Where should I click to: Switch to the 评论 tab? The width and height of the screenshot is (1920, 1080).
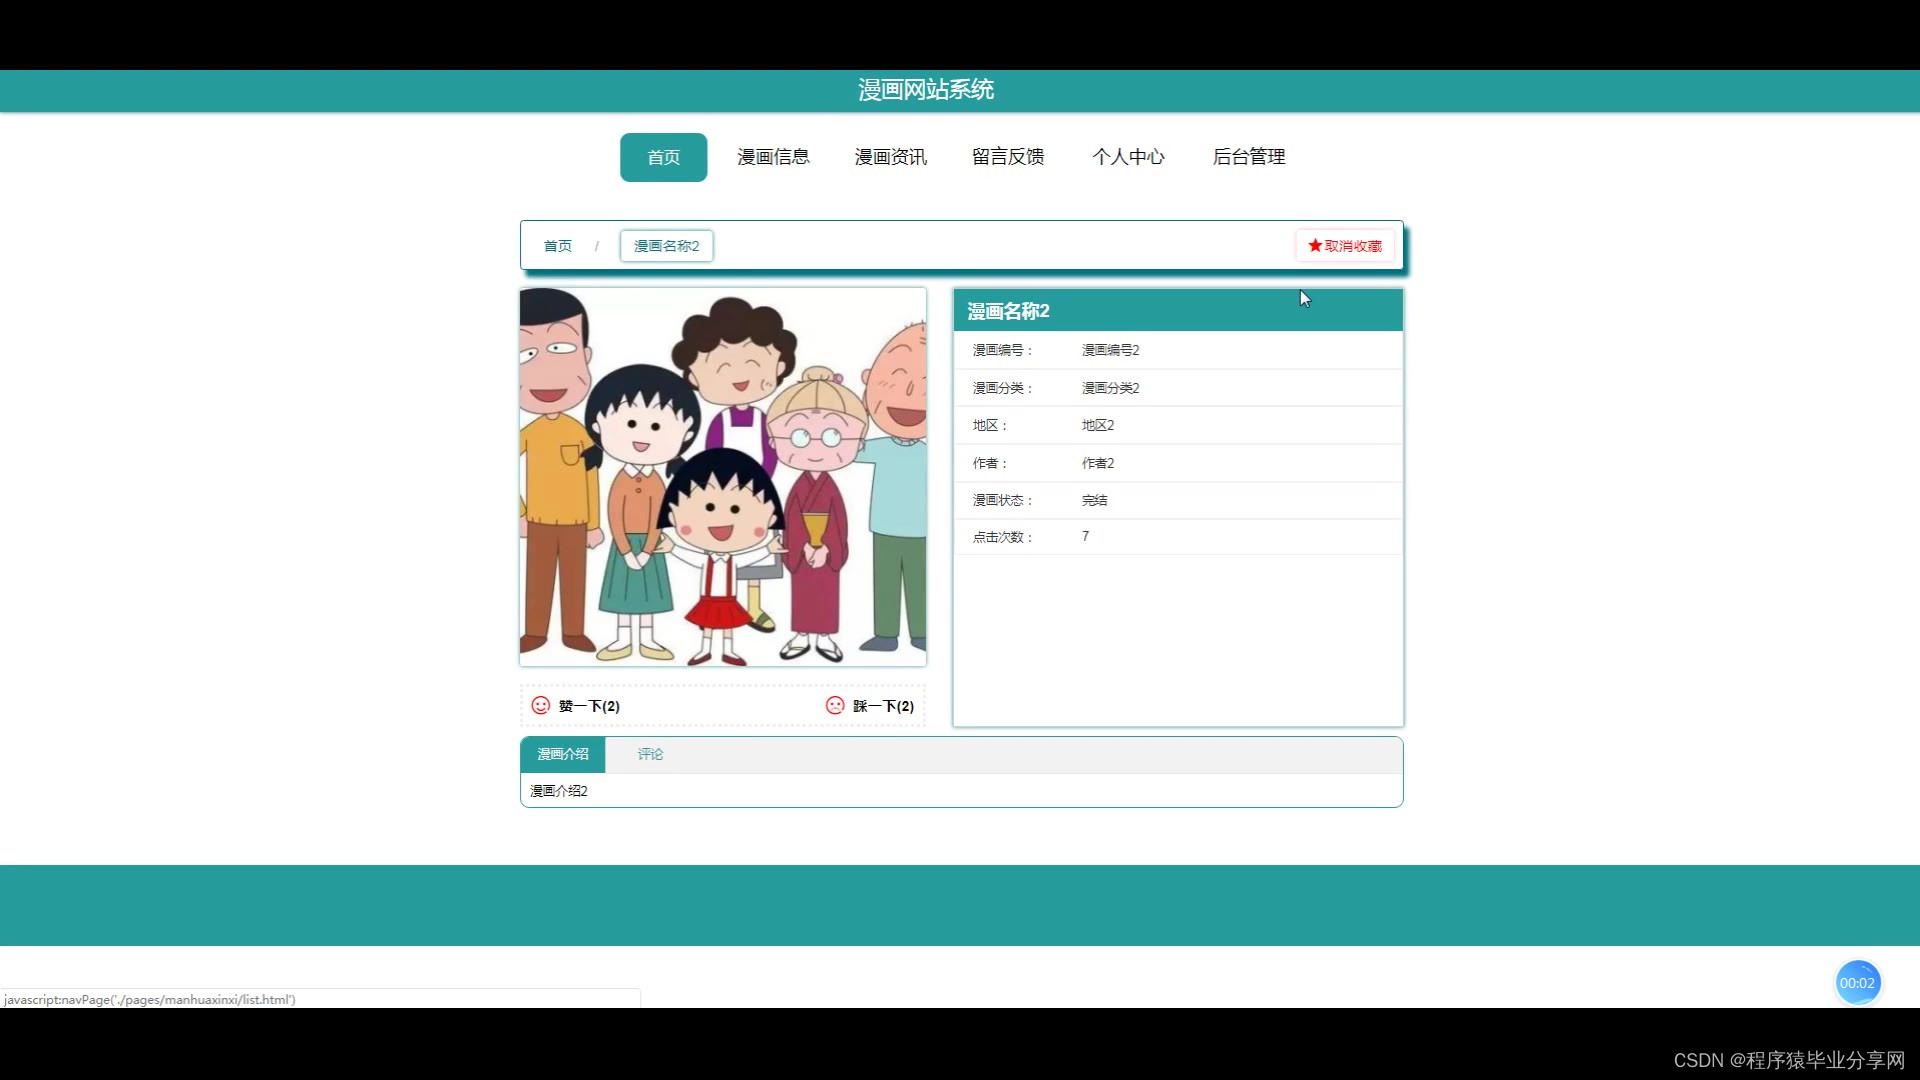click(x=650, y=754)
